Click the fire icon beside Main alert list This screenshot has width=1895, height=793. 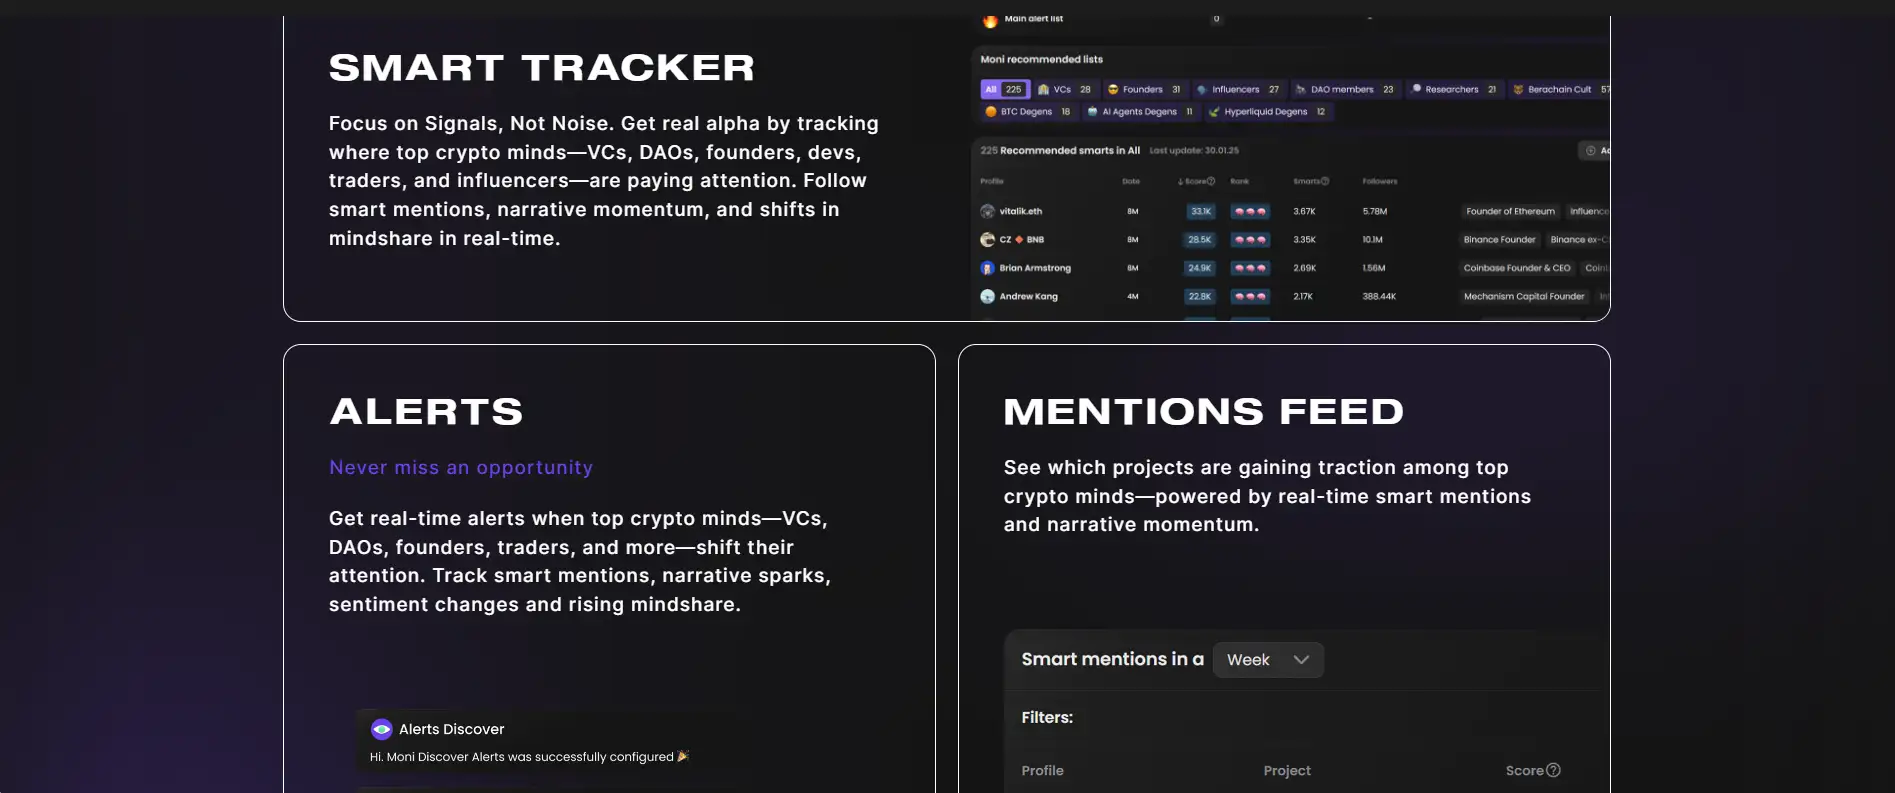tap(990, 21)
